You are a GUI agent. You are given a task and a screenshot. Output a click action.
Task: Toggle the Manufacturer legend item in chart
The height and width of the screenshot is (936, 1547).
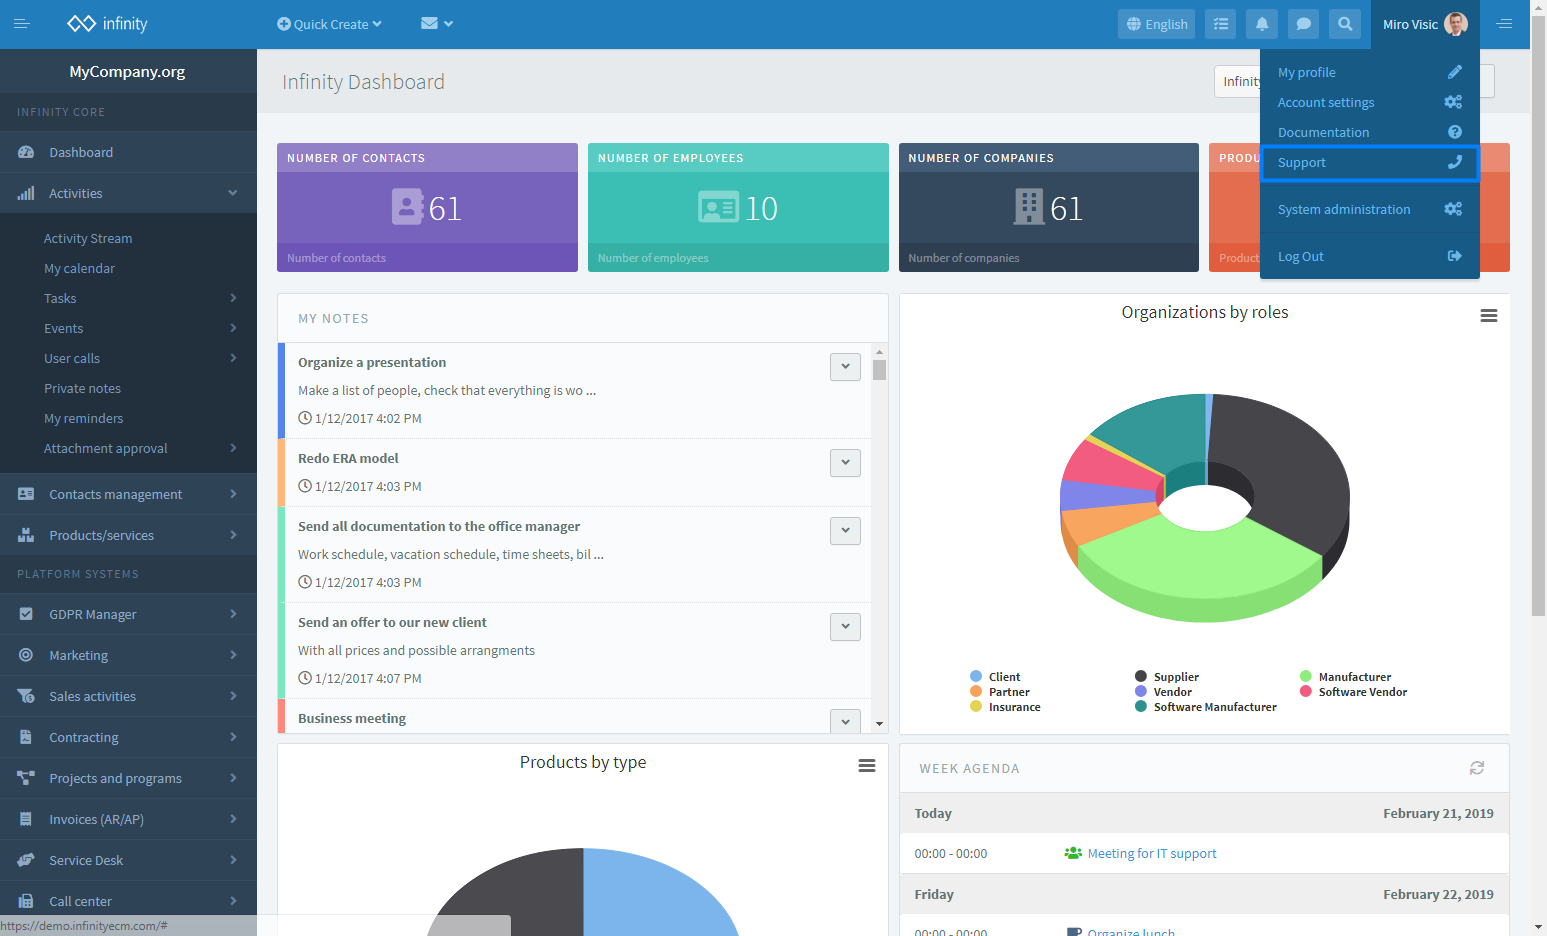1345,677
